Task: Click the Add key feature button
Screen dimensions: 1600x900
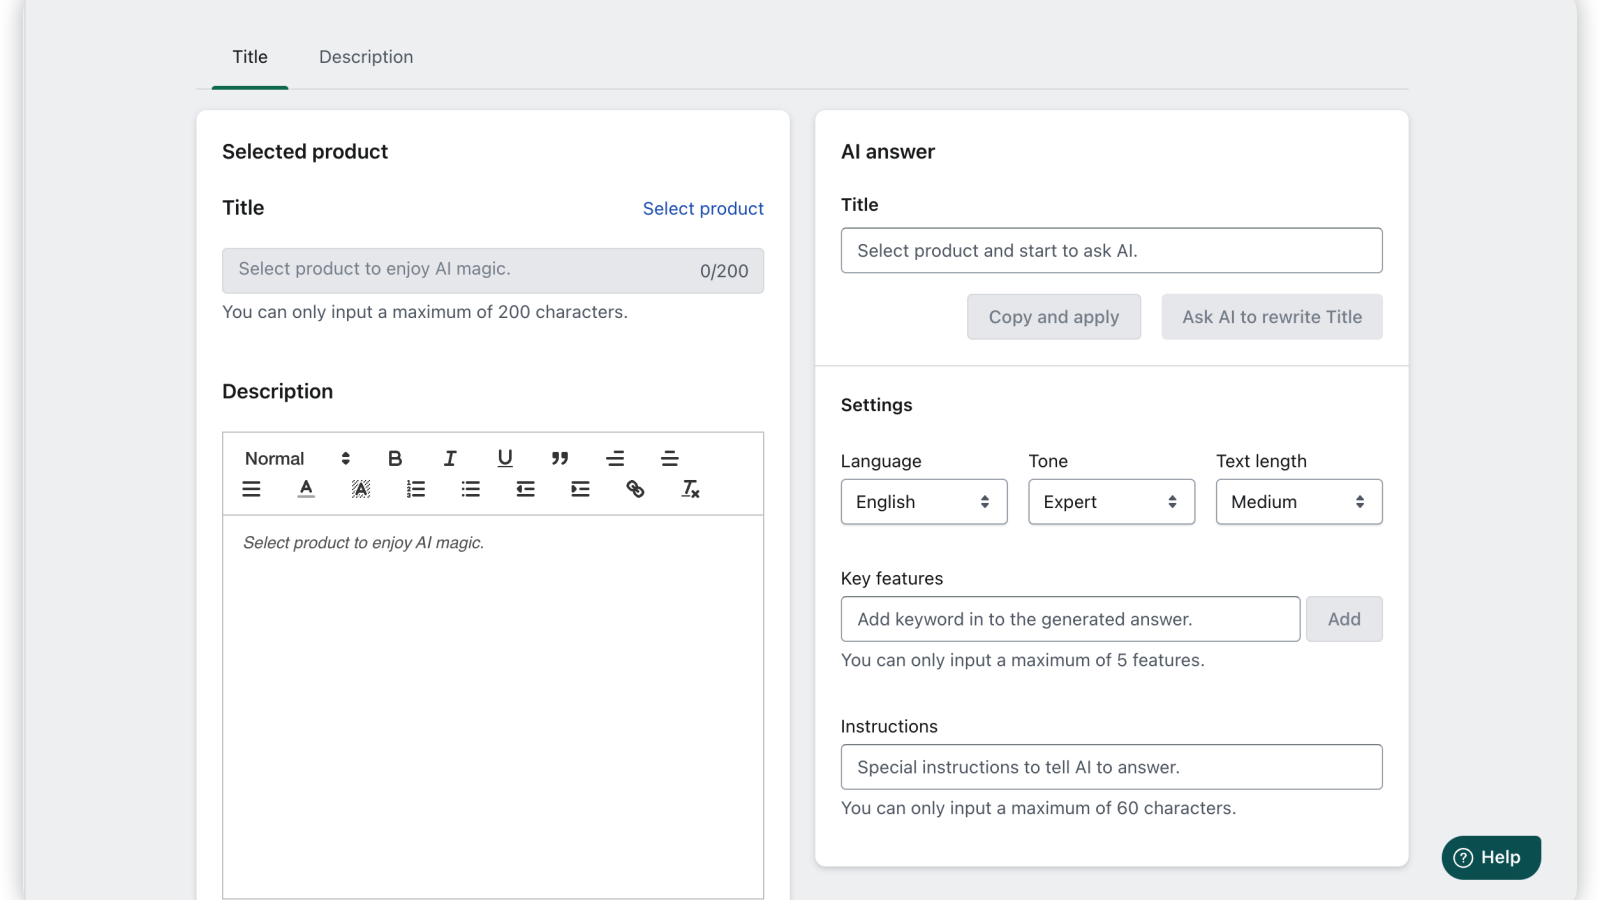Action: 1344,619
